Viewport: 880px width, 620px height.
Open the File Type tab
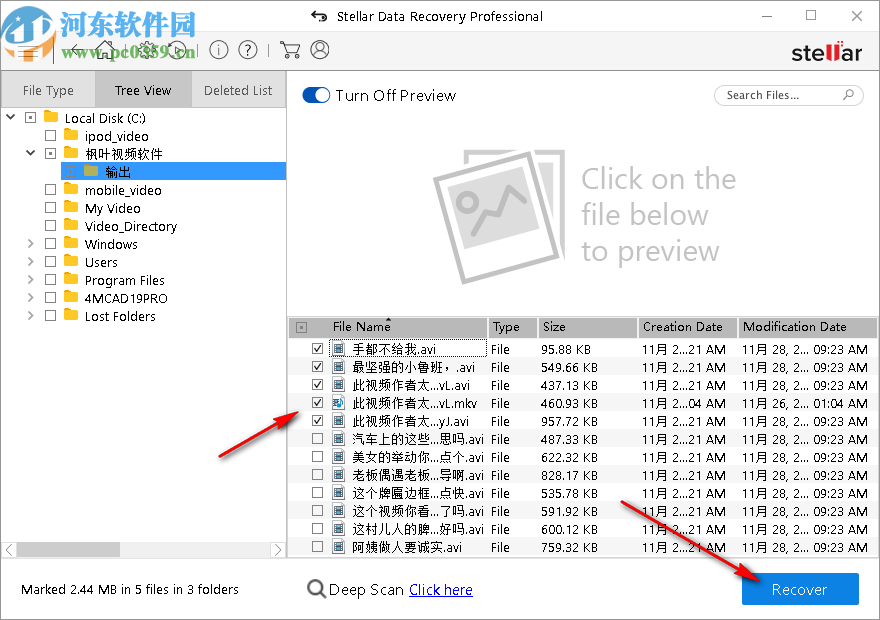click(49, 90)
